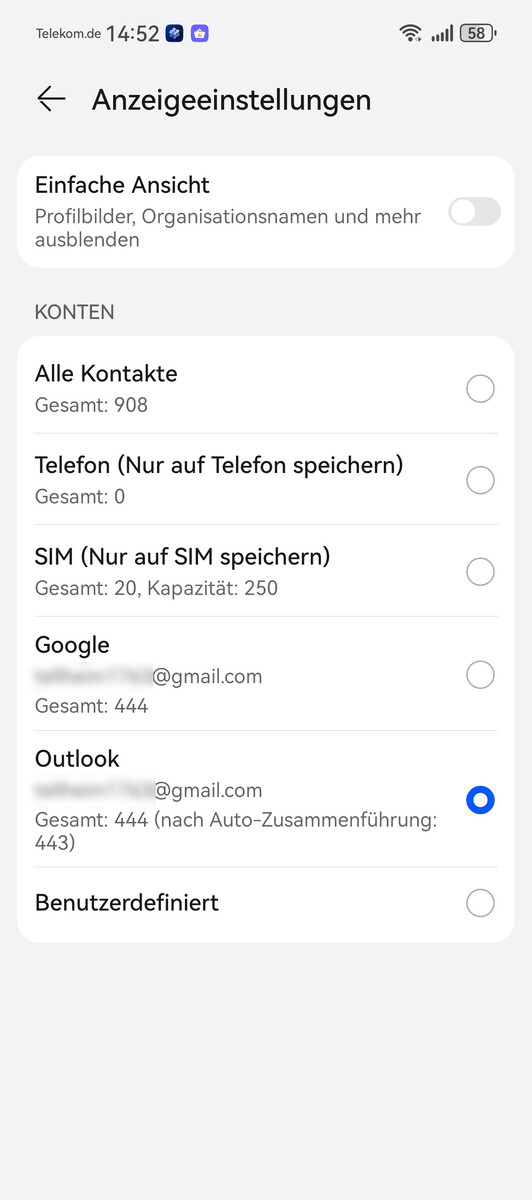Toggle the Einfache Ansicht switch
Screen dimensions: 532x1200
click(474, 212)
